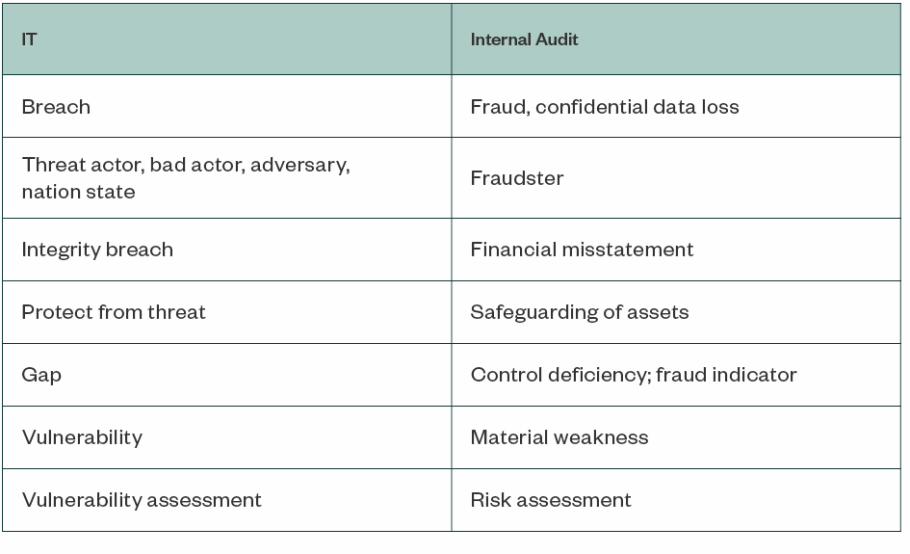Click the word Fraud in first row

point(492,107)
